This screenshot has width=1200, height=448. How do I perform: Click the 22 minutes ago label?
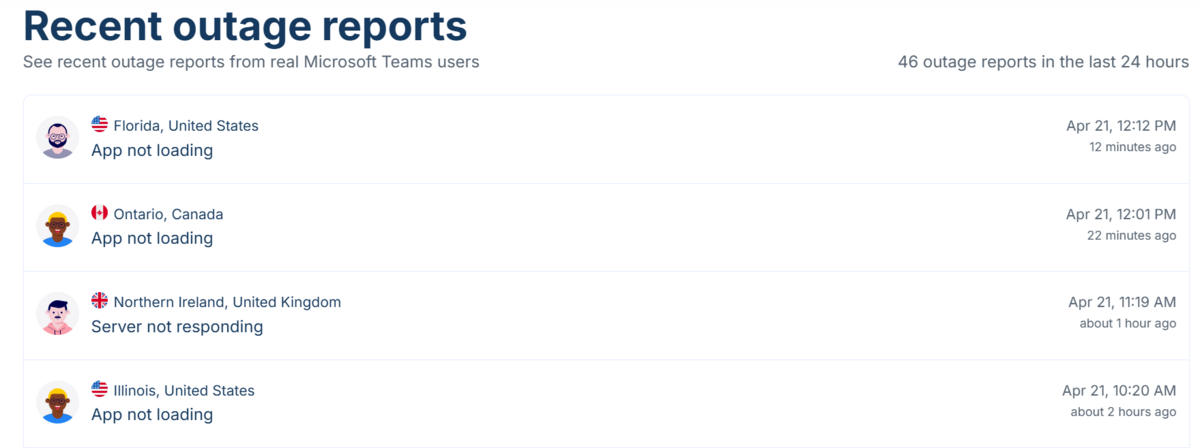tap(1132, 236)
